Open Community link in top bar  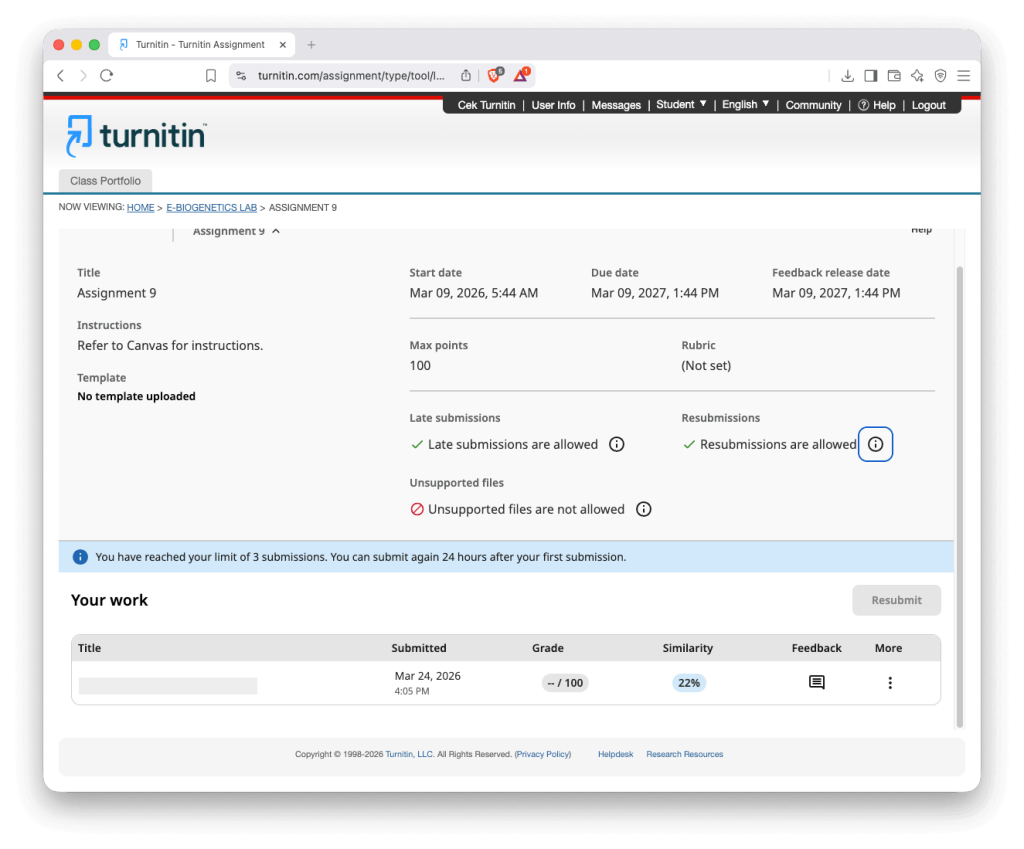tap(813, 105)
